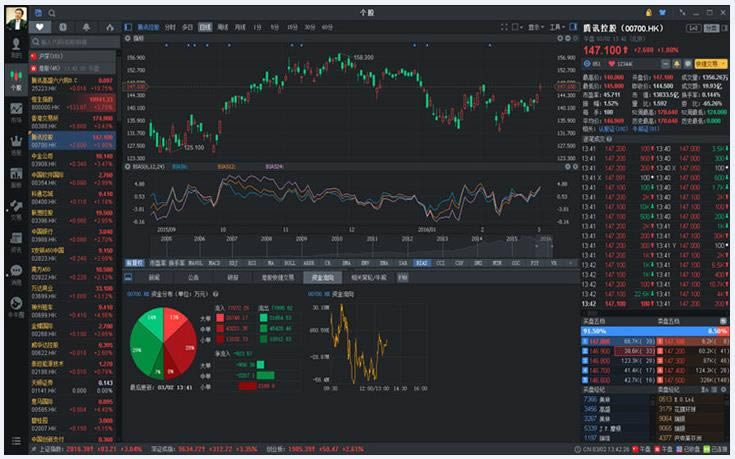This screenshot has height=459, width=735.
Task: Open gear icon in broker queue header
Action: click(x=724, y=390)
